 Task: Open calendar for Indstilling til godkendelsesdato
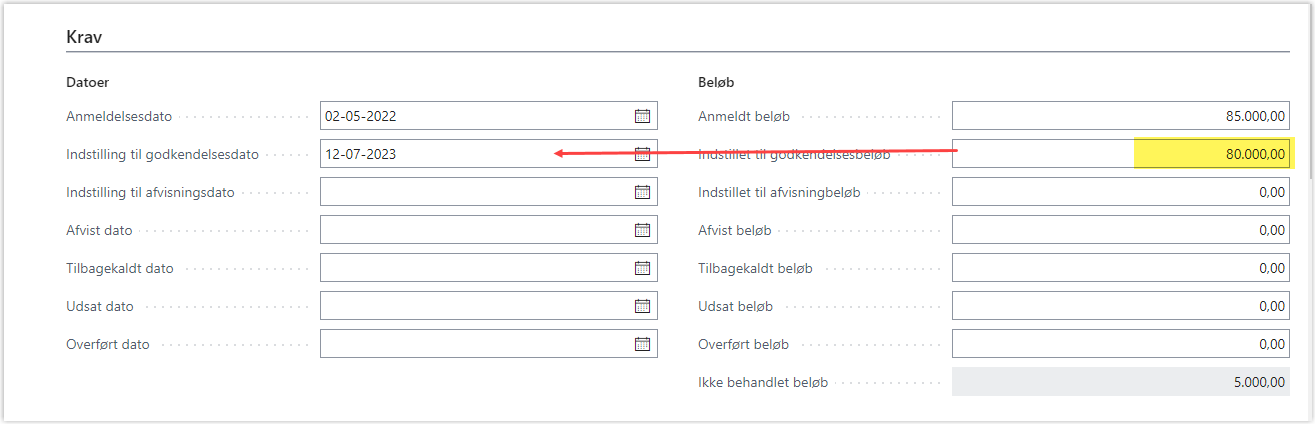pyautogui.click(x=642, y=154)
